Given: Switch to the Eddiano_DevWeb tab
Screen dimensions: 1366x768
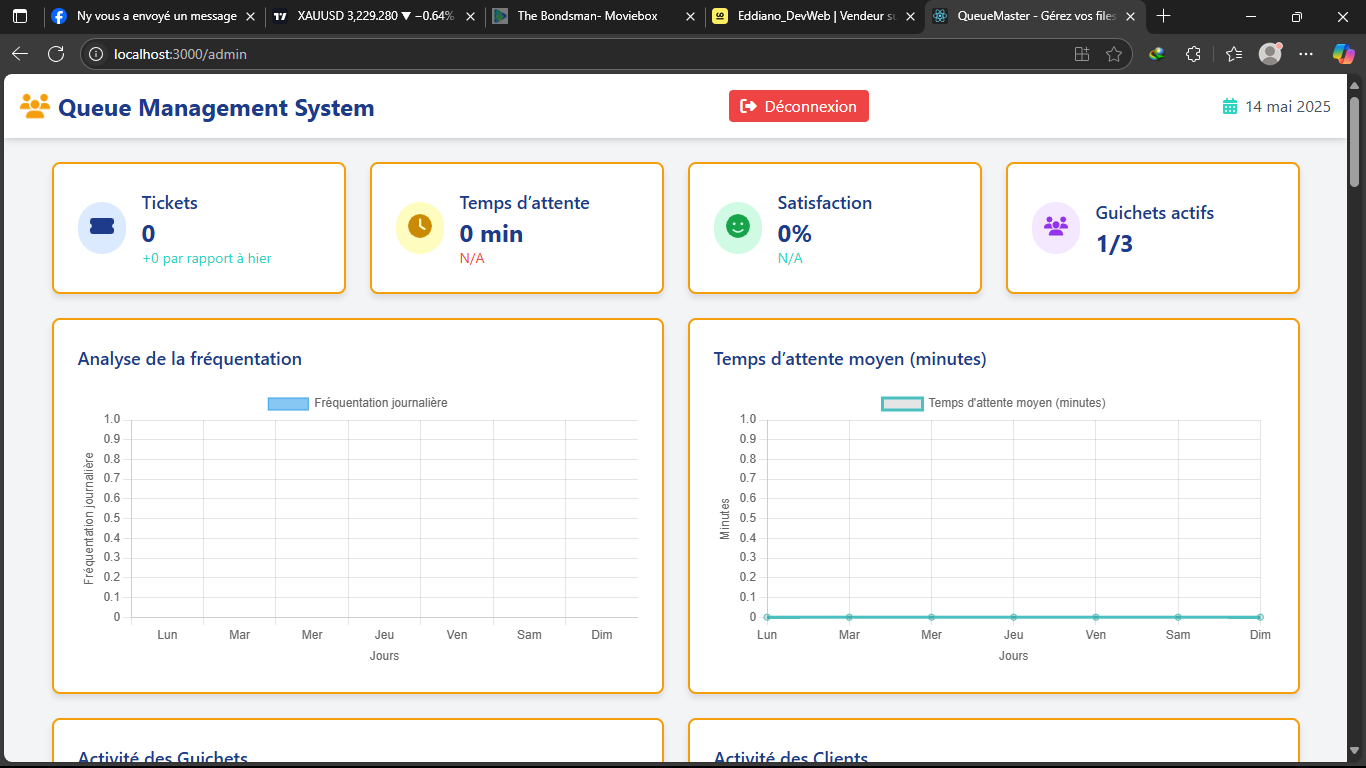Looking at the screenshot, I should [x=815, y=16].
